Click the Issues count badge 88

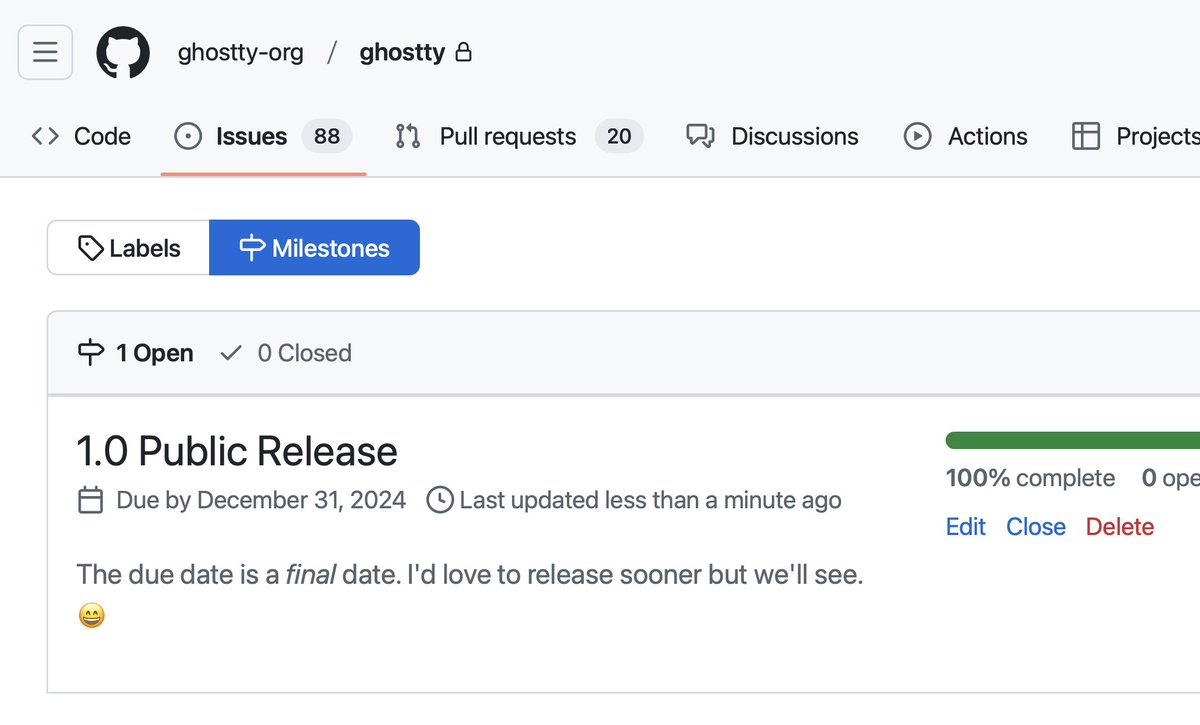pos(327,136)
